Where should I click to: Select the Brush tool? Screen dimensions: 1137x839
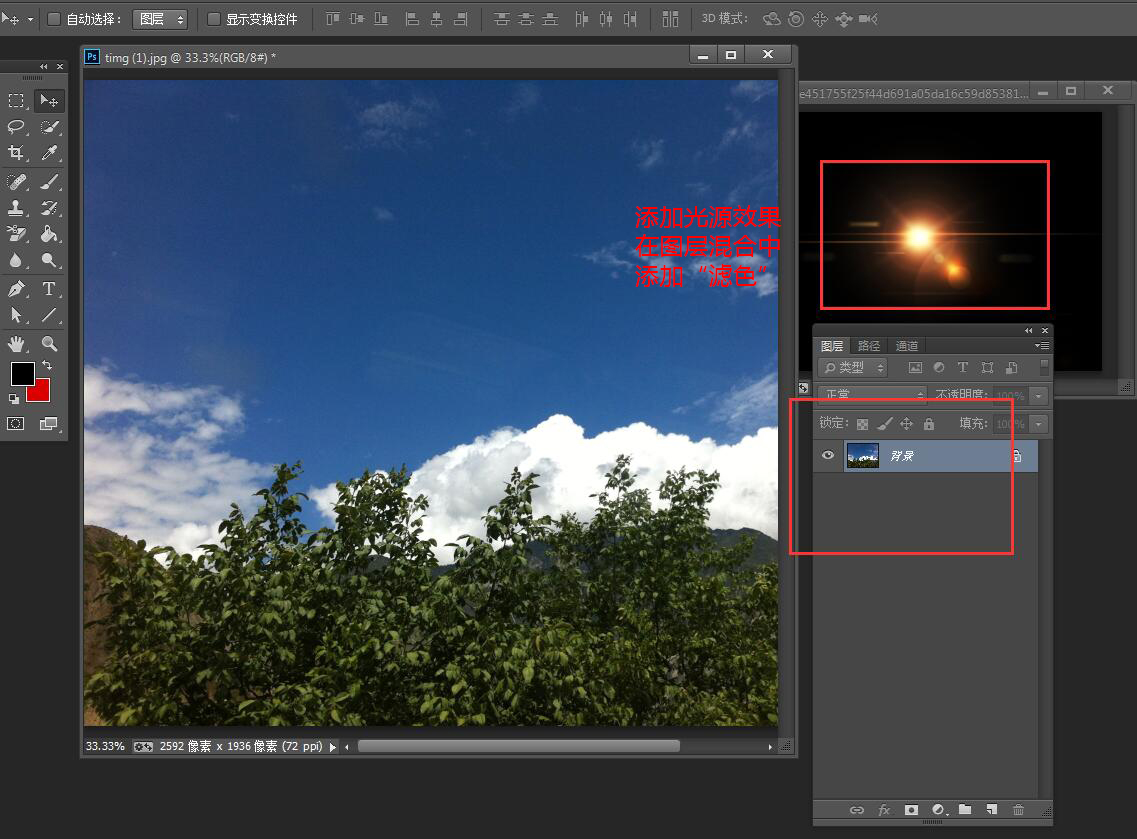(x=49, y=182)
